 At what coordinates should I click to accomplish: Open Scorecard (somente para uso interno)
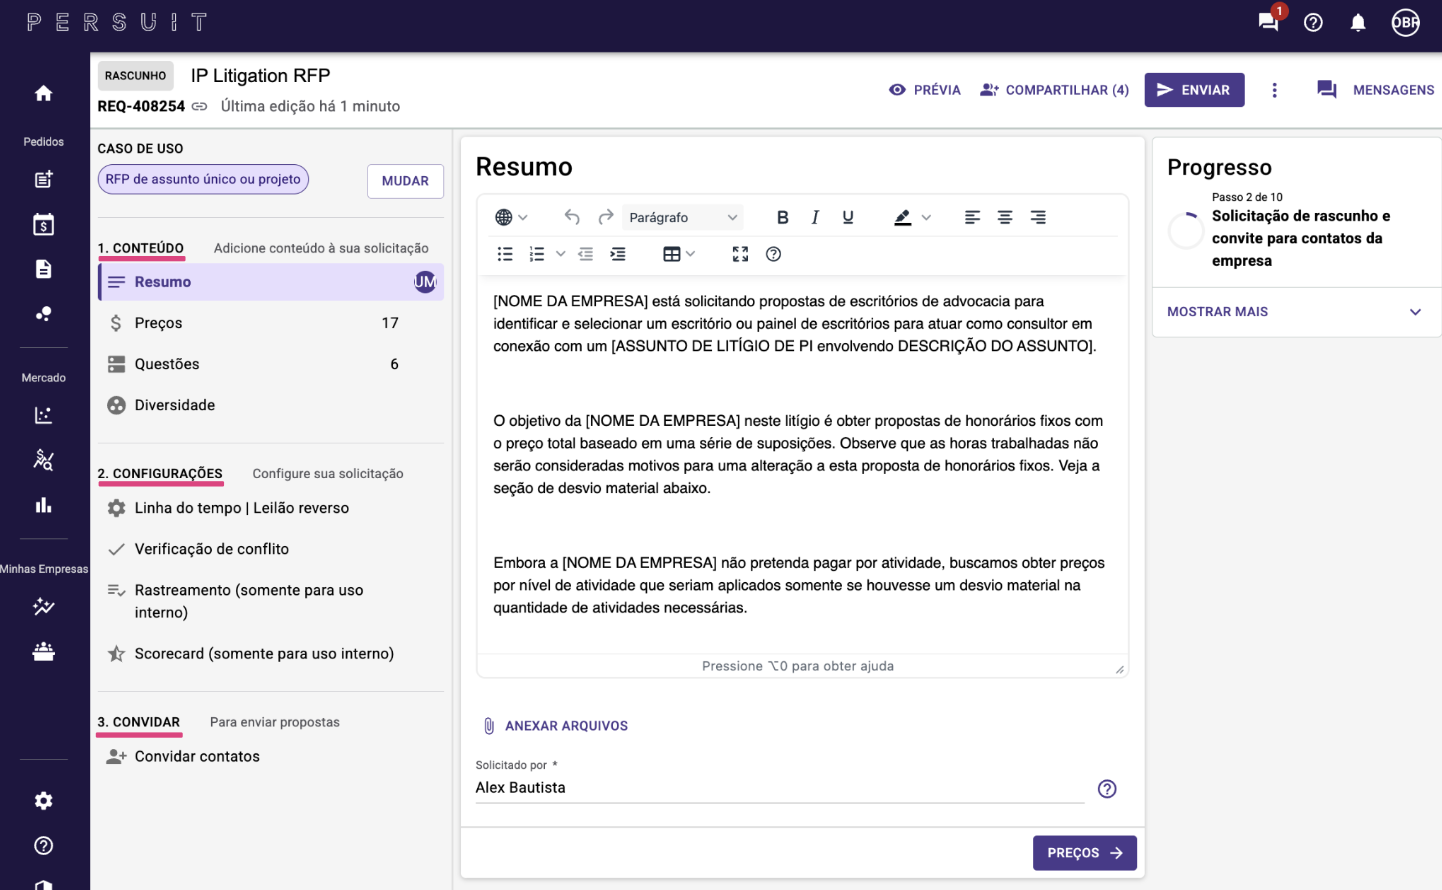271,654
